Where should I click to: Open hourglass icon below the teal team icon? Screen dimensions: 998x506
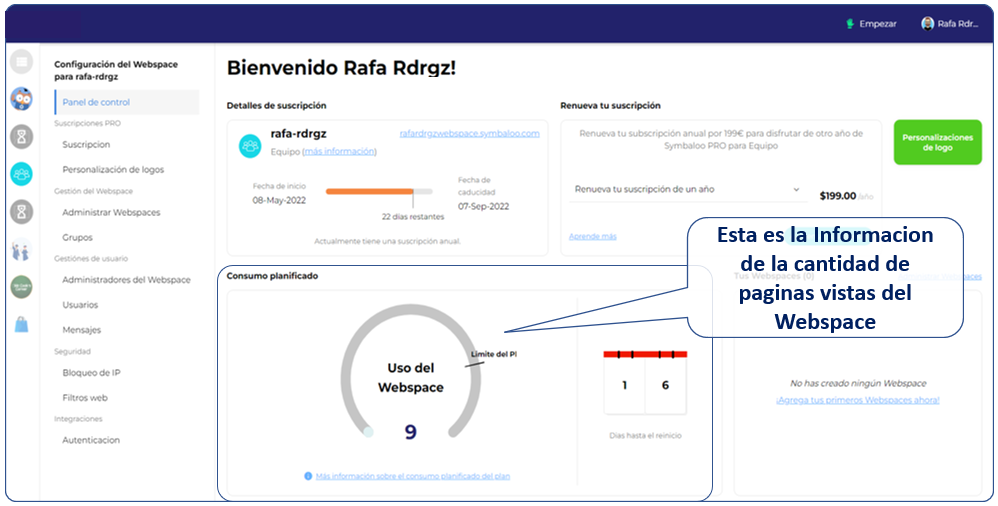click(22, 211)
